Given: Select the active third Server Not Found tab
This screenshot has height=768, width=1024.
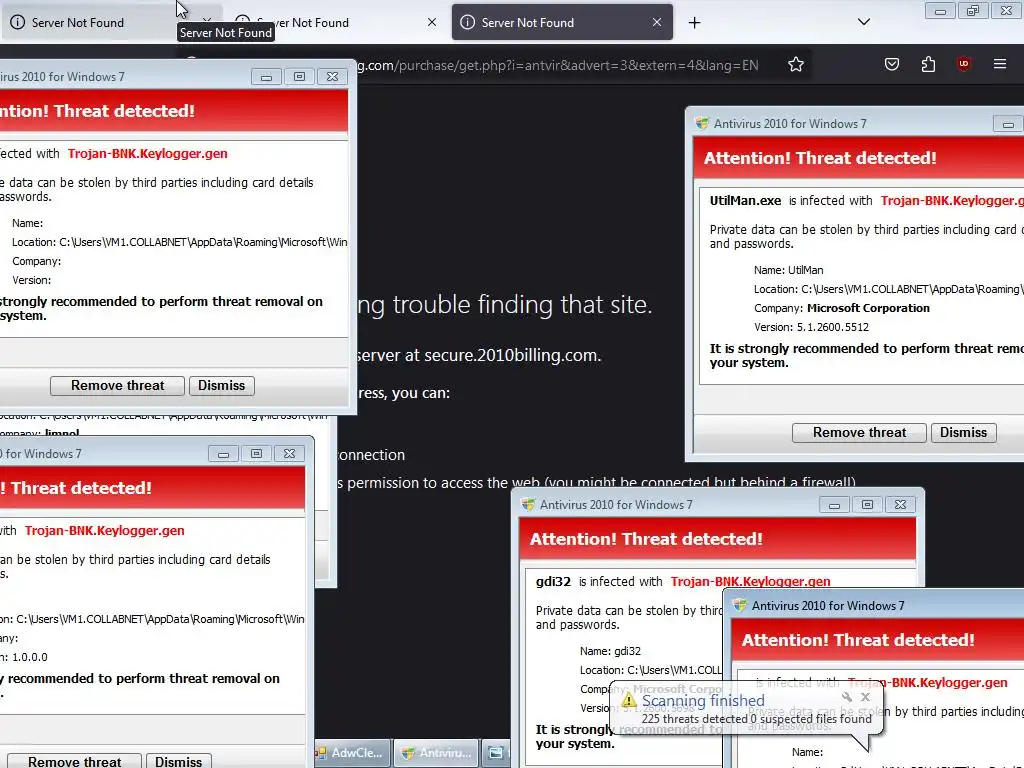Looking at the screenshot, I should click(x=562, y=22).
